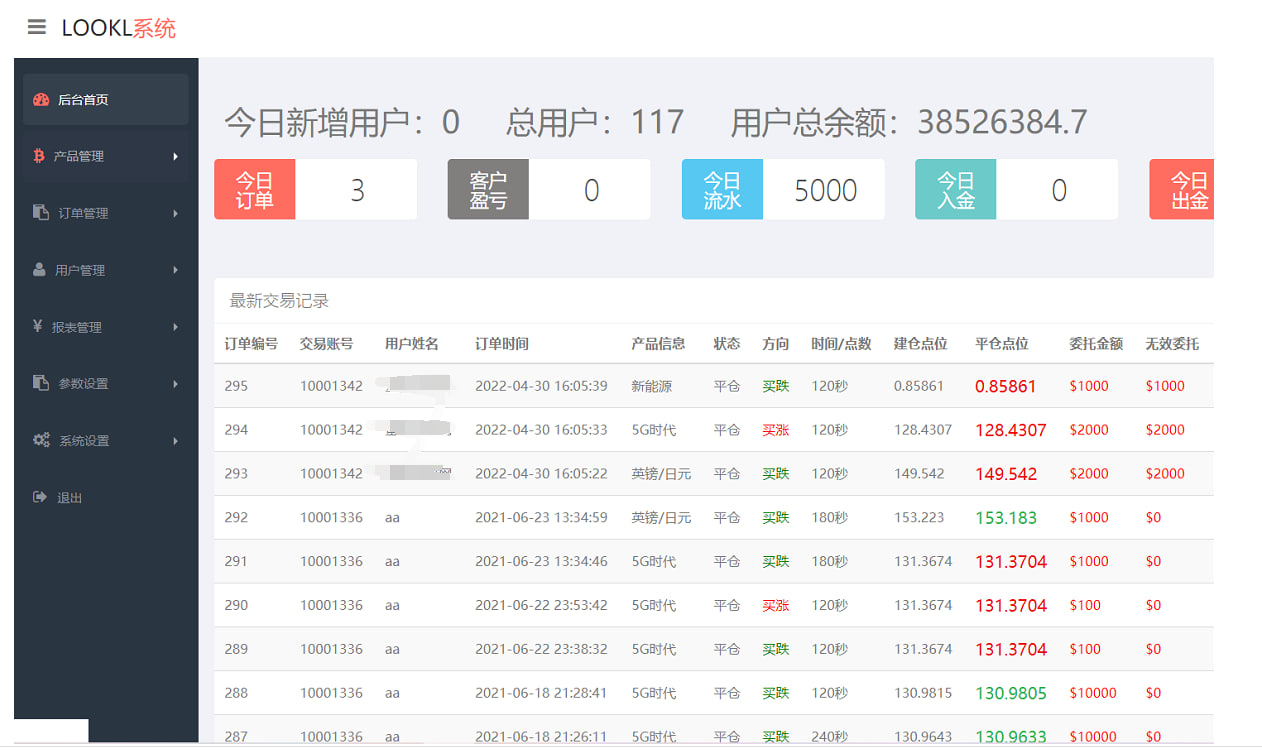This screenshot has width=1262, height=750.
Task: Click 买涨 direction in order 294 row
Action: tap(776, 430)
